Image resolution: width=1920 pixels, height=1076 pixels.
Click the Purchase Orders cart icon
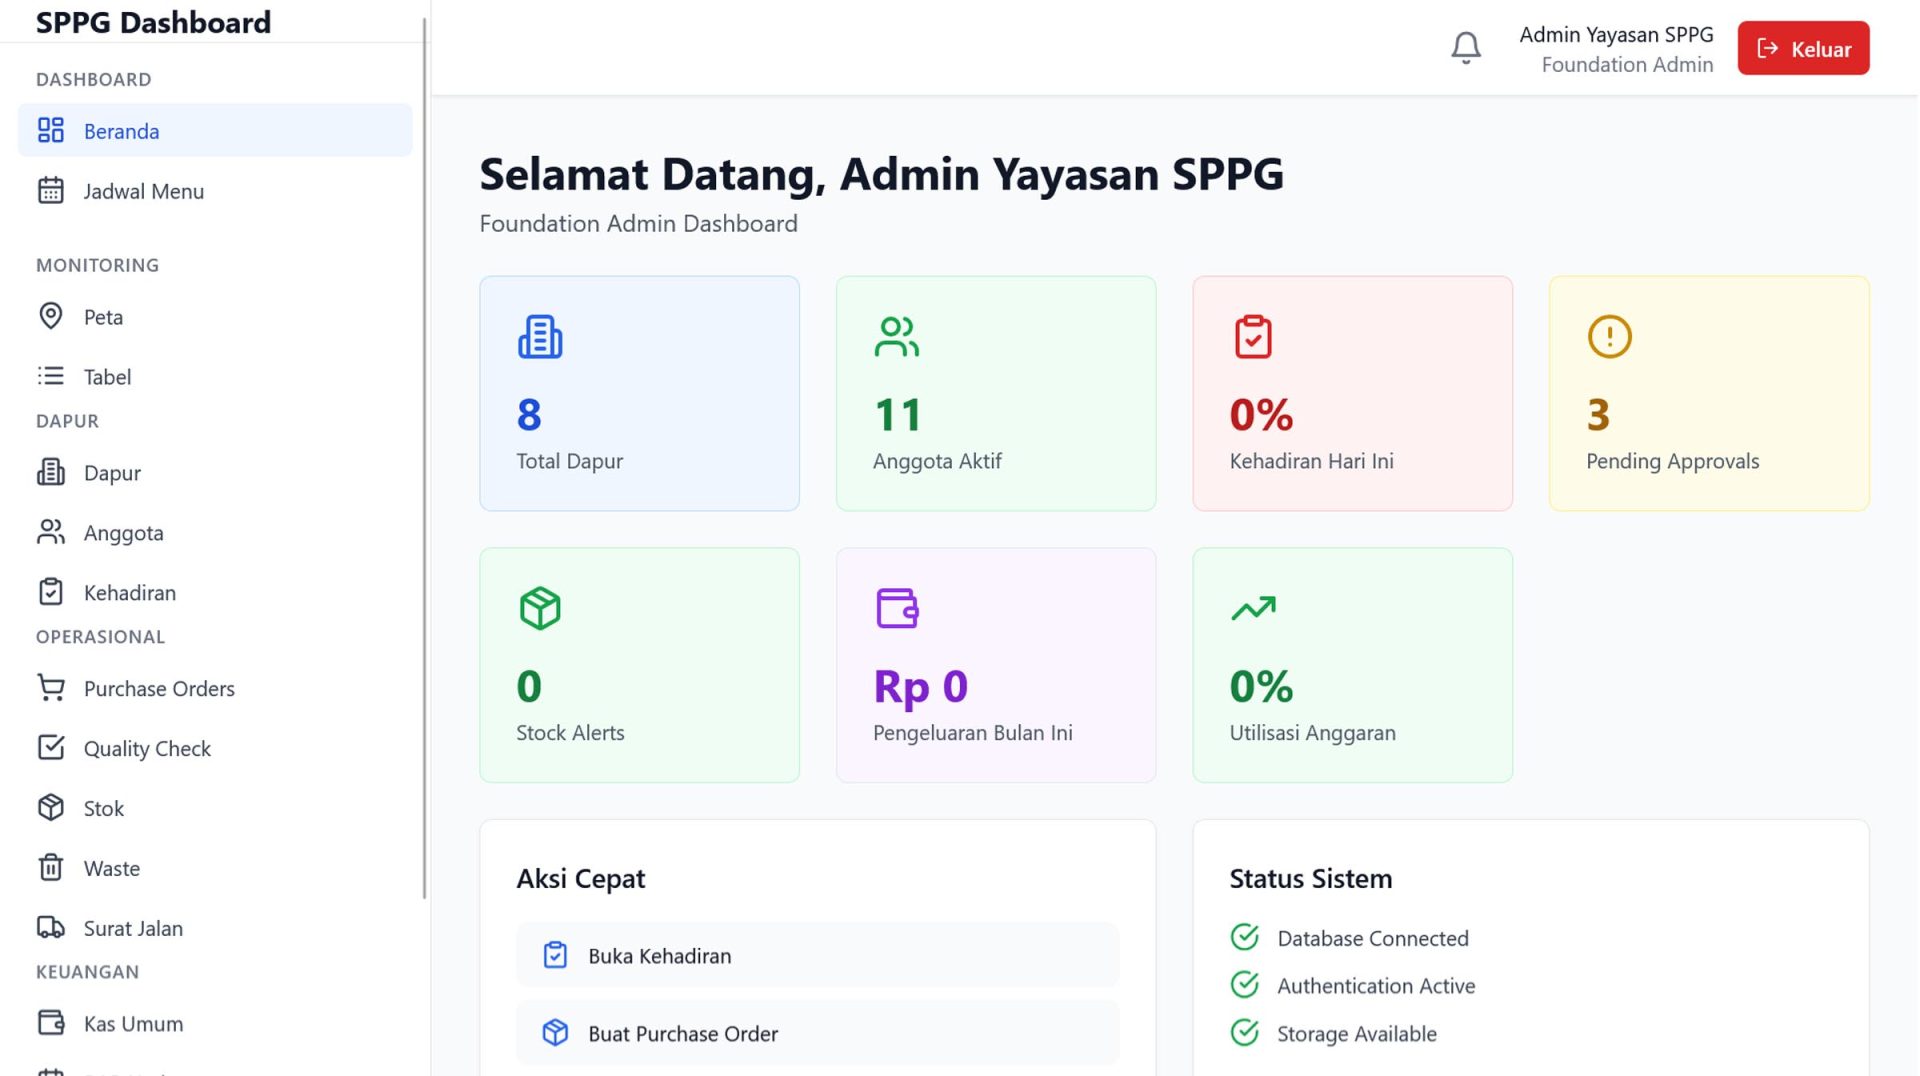click(50, 687)
